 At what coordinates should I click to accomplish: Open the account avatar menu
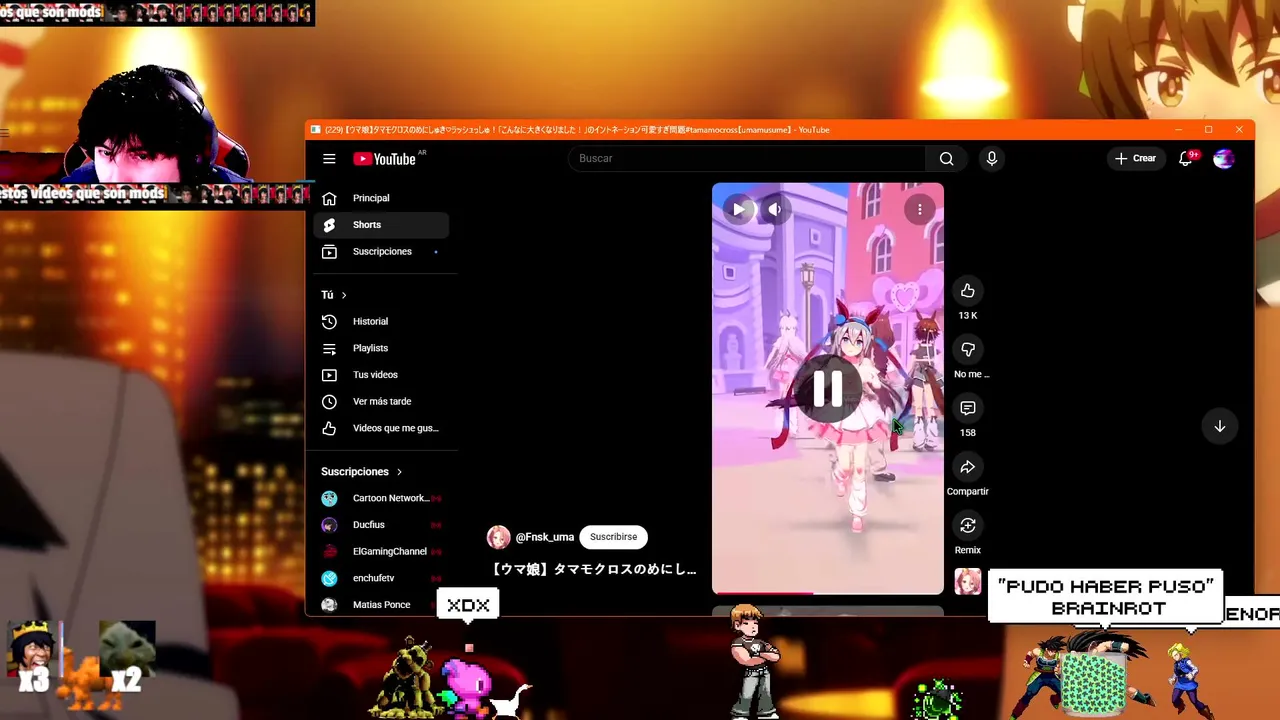pos(1223,158)
